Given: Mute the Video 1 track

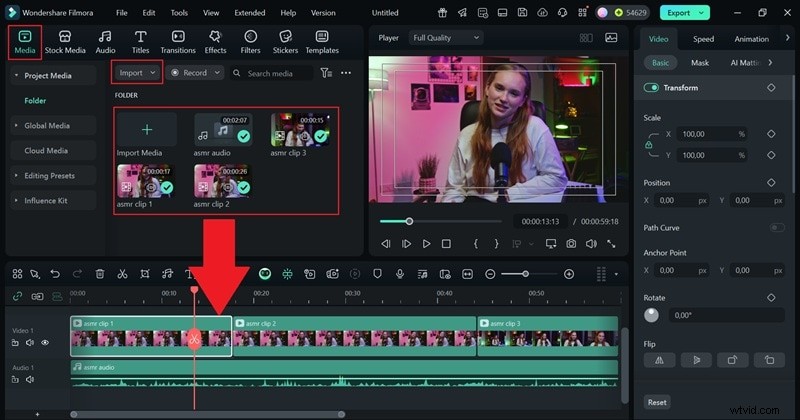Looking at the screenshot, I should point(30,343).
